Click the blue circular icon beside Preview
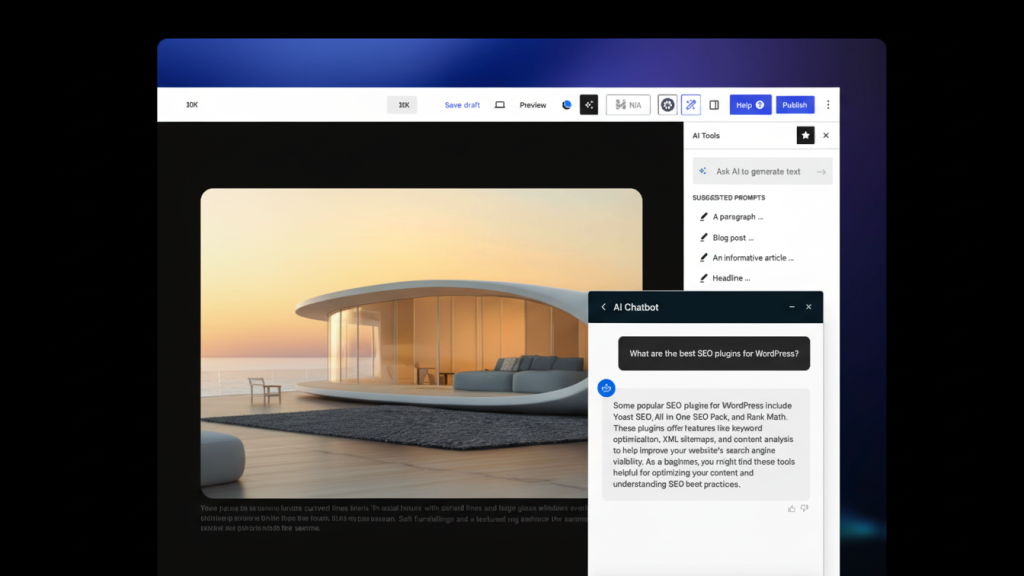Viewport: 1024px width, 576px height. pyautogui.click(x=567, y=105)
